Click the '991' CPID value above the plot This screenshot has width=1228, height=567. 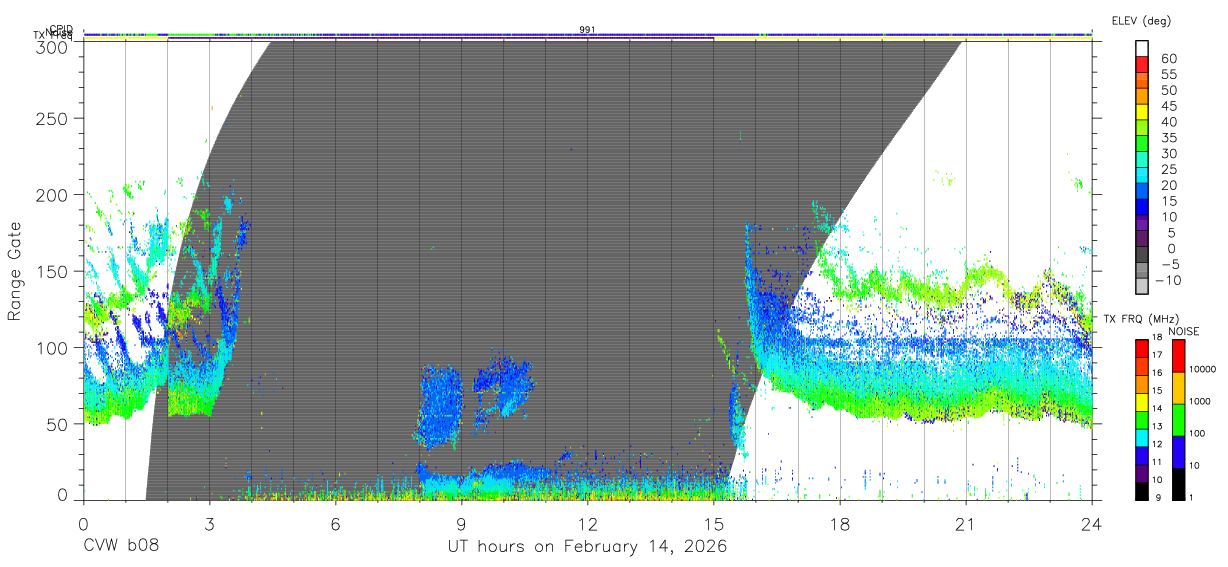tap(587, 29)
